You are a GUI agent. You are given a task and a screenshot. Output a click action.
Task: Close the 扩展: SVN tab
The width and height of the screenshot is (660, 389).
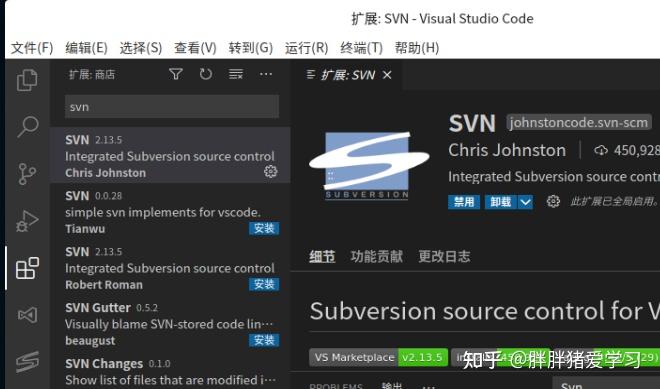[387, 75]
